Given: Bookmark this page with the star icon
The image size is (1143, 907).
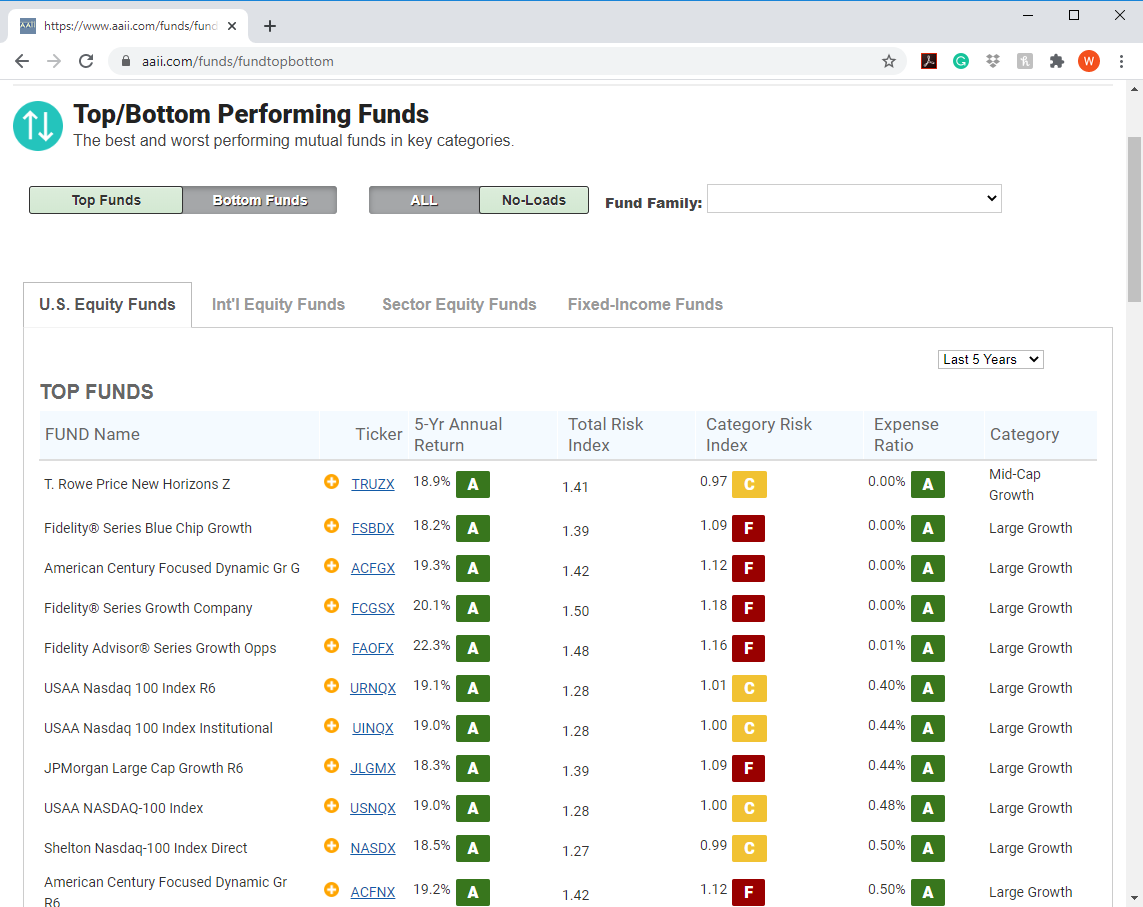Looking at the screenshot, I should (x=889, y=61).
